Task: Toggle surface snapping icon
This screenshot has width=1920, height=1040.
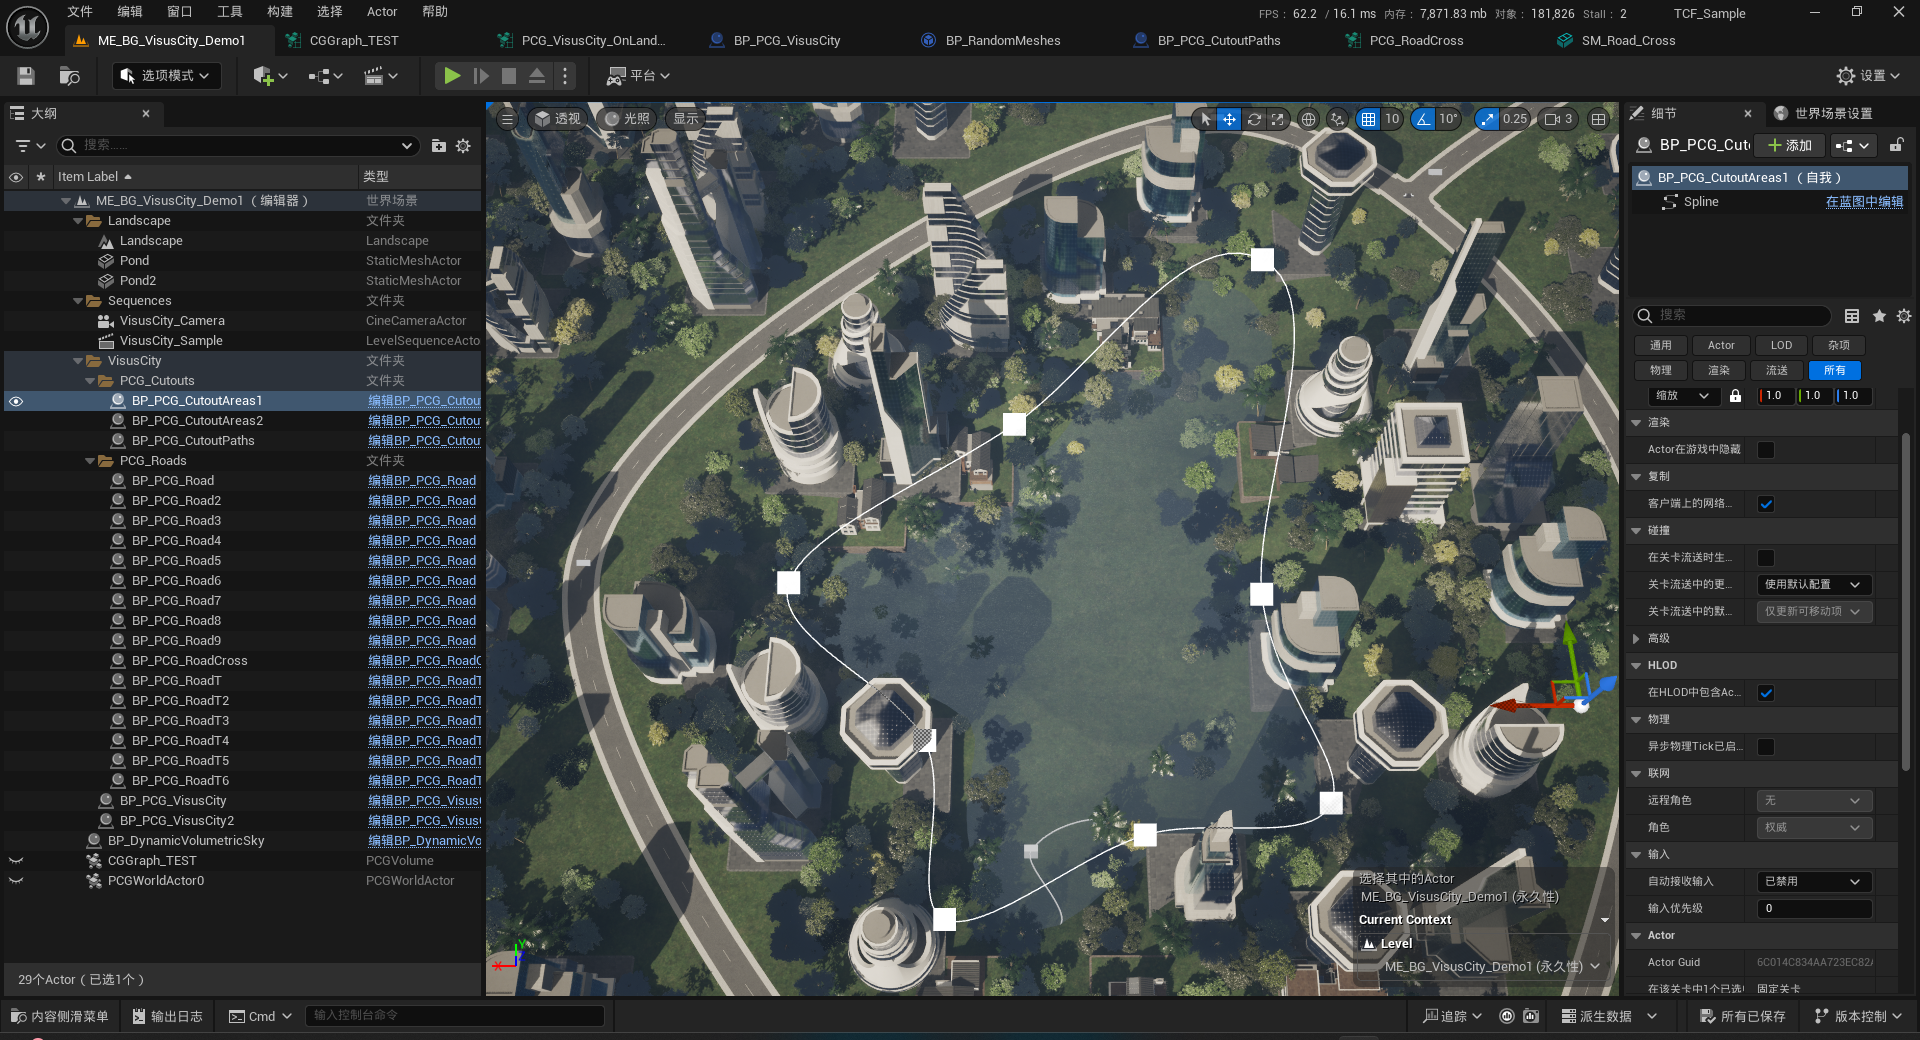Action: click(1338, 119)
